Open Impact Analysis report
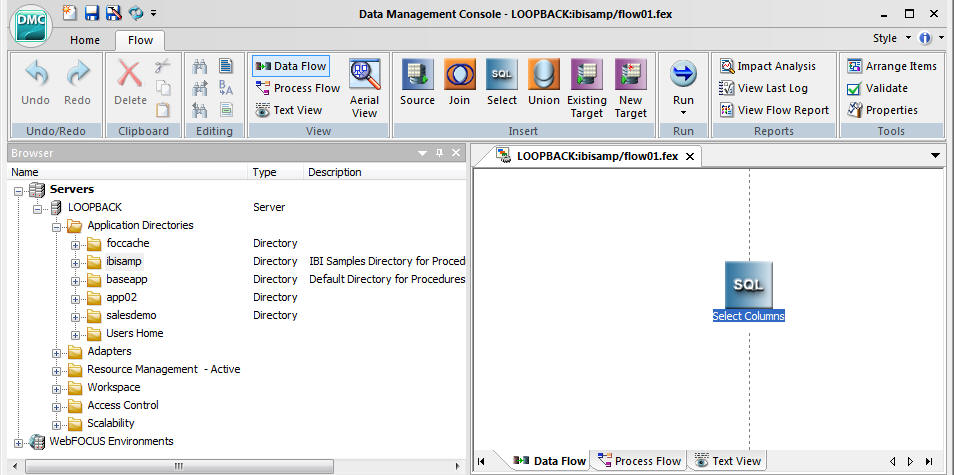The height and width of the screenshot is (475, 954). (768, 66)
